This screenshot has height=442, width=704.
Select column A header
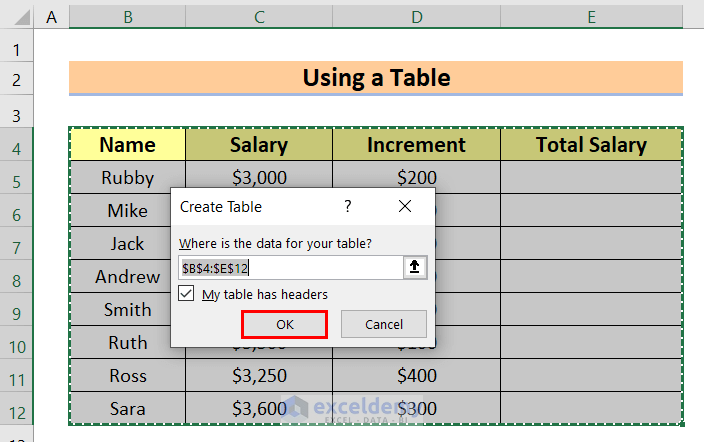coord(52,17)
